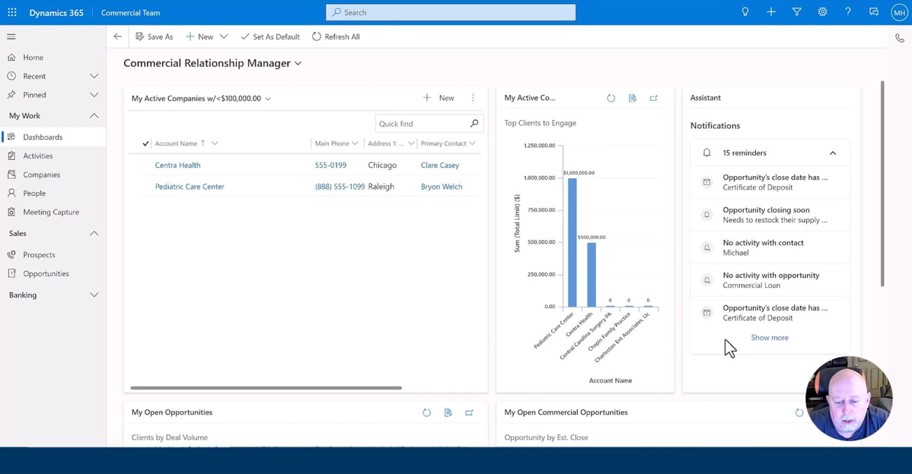Screen dimensions: 912x474
Task: Click icon beside 'No activity with contact'
Action: coord(707,247)
